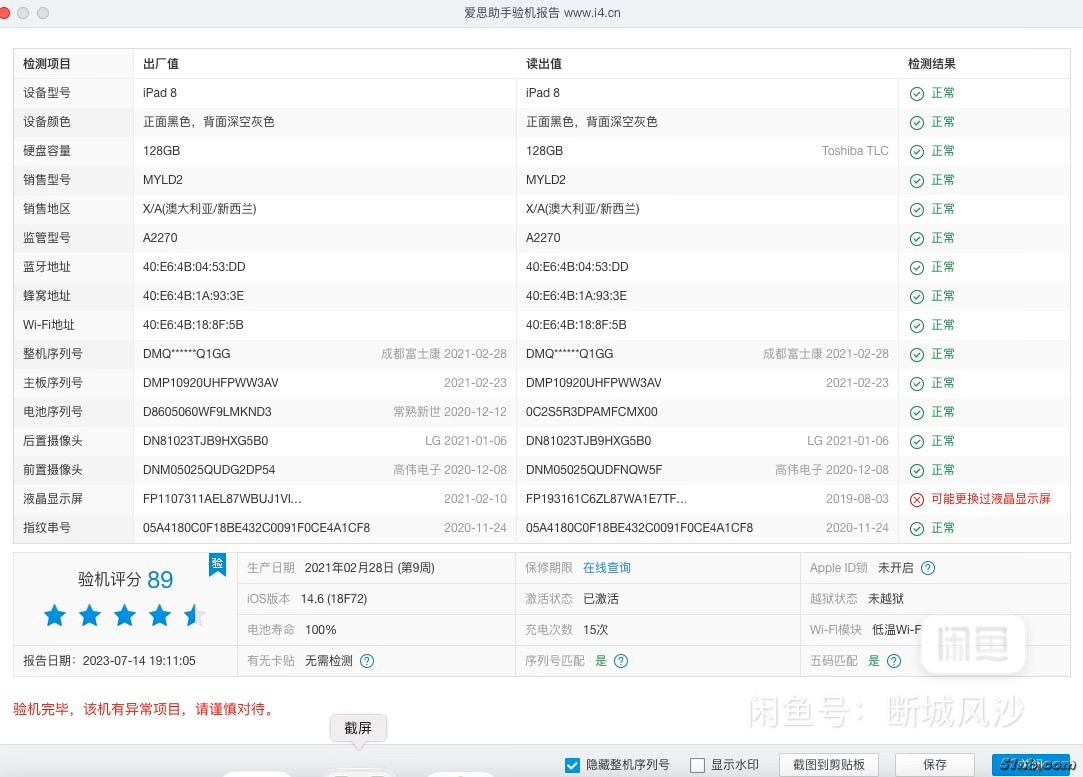Click the question mark next to 无需检测
The height and width of the screenshot is (777, 1083).
367,661
